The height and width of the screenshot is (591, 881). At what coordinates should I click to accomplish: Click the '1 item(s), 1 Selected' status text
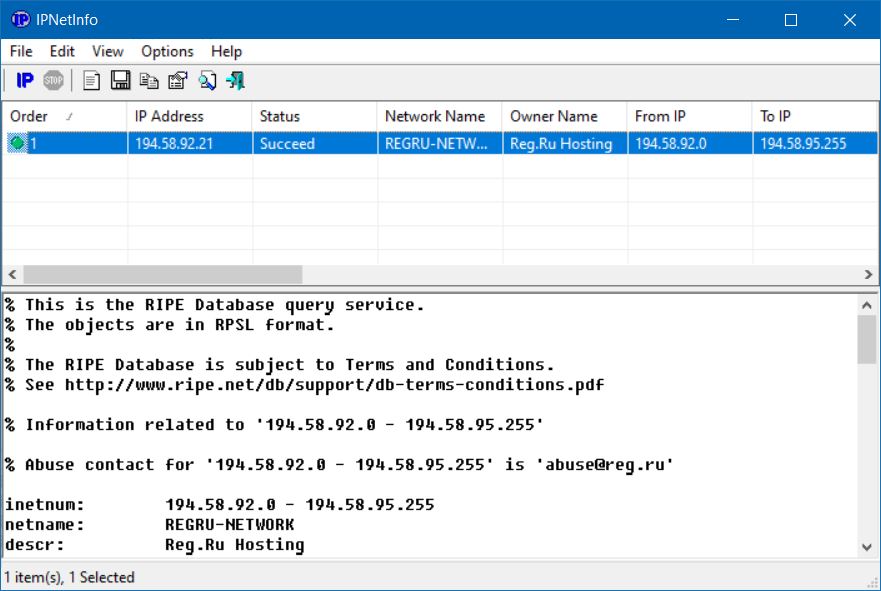tap(70, 578)
